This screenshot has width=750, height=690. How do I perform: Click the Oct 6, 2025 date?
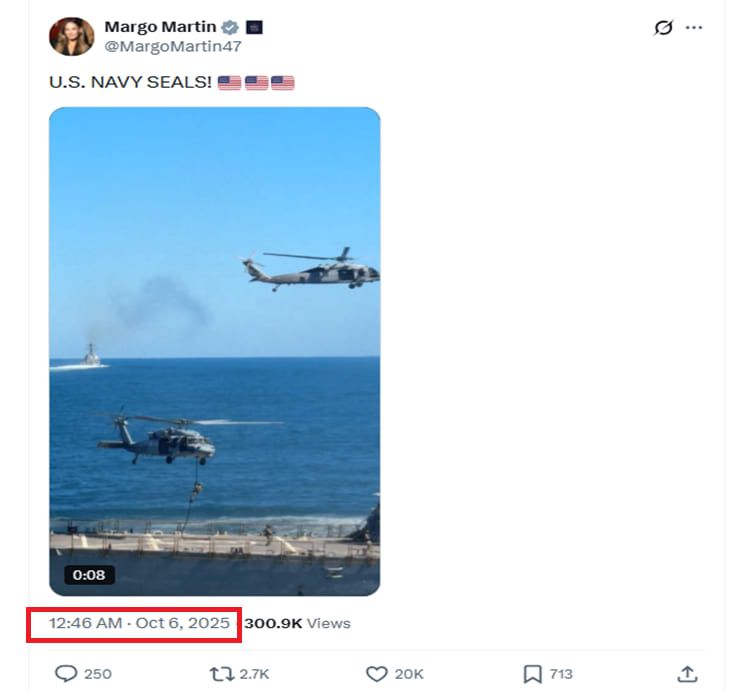pos(183,623)
